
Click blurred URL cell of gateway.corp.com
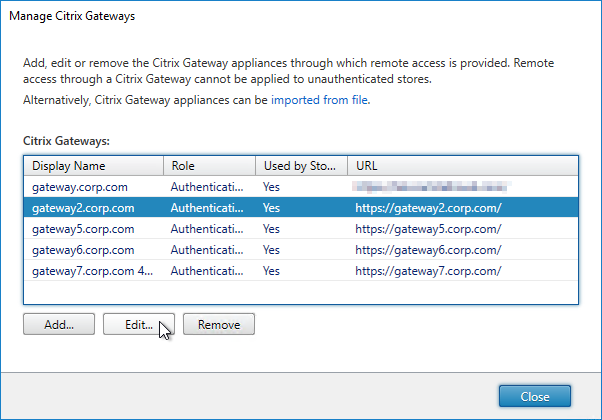[x=432, y=187]
